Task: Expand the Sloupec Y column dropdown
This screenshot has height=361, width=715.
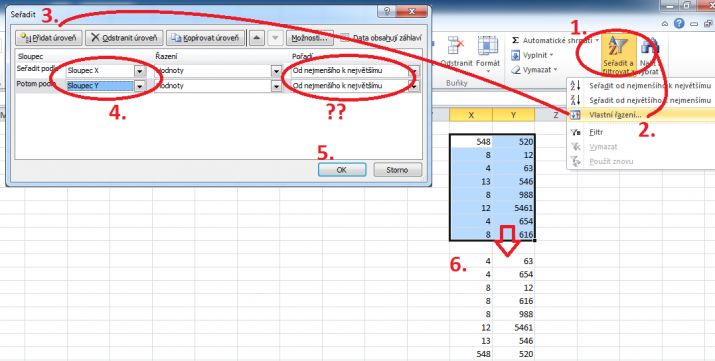Action: (140, 86)
